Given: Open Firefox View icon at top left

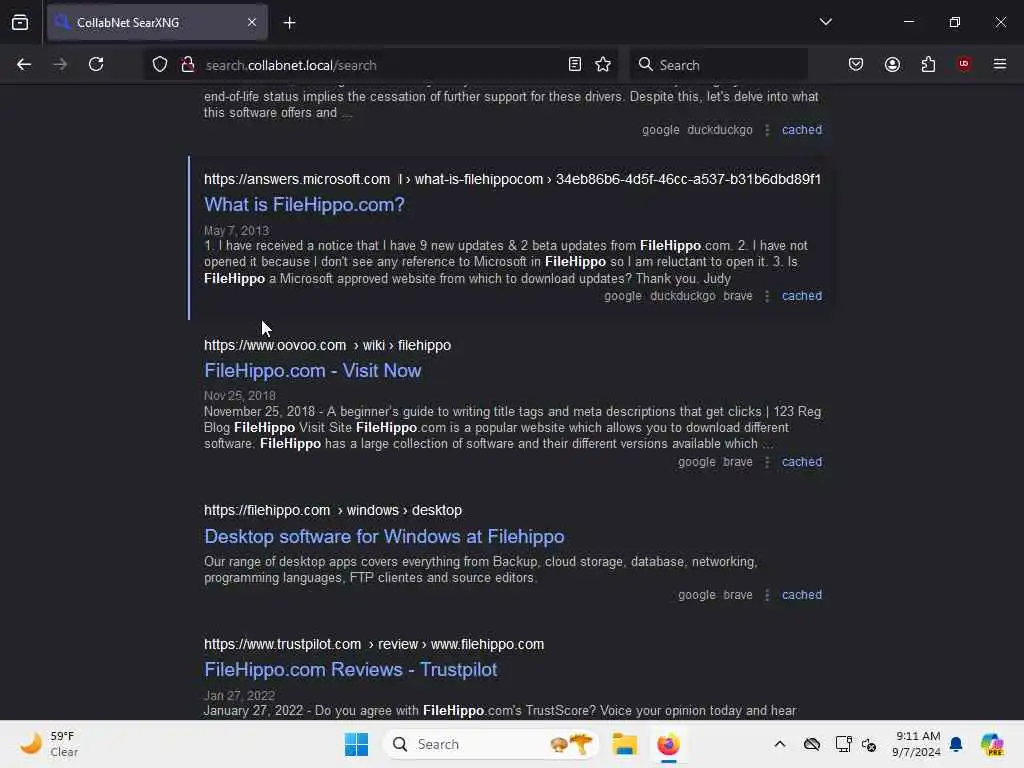Looking at the screenshot, I should tap(20, 23).
